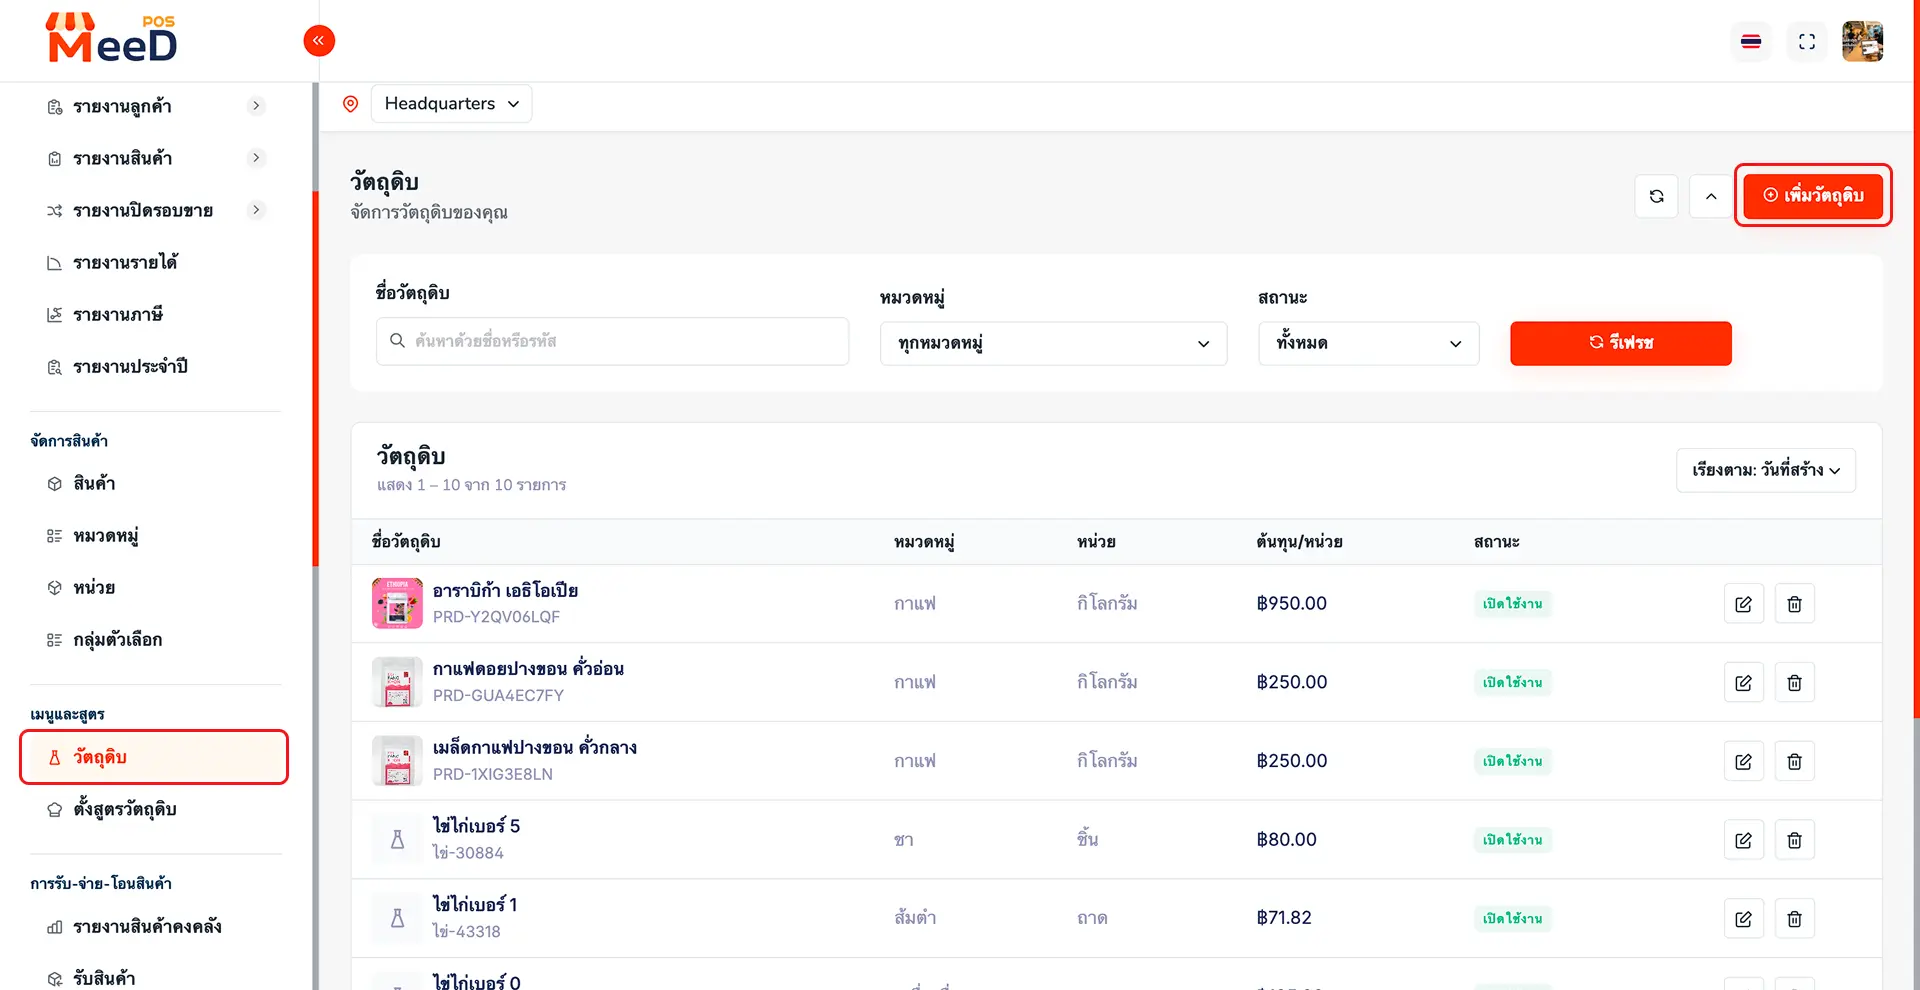Open the ทั้งหมด status dropdown

click(x=1368, y=343)
